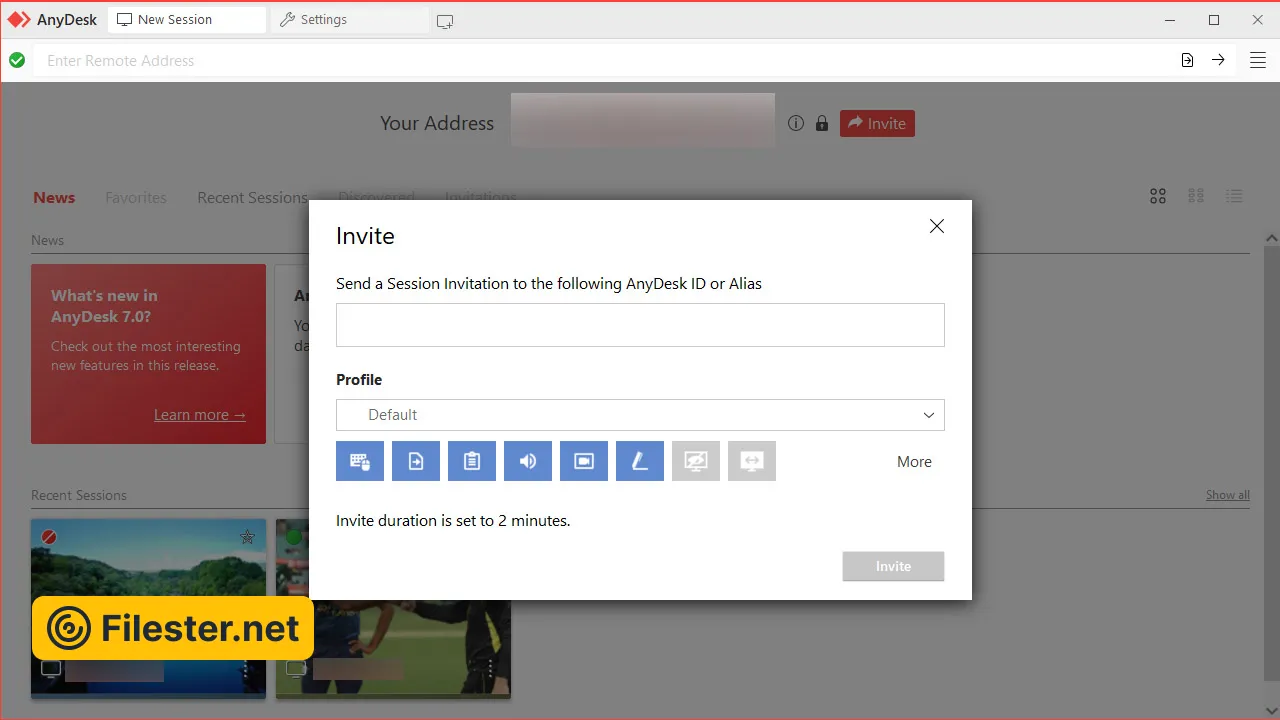Click the connect arrow icon

(1218, 60)
